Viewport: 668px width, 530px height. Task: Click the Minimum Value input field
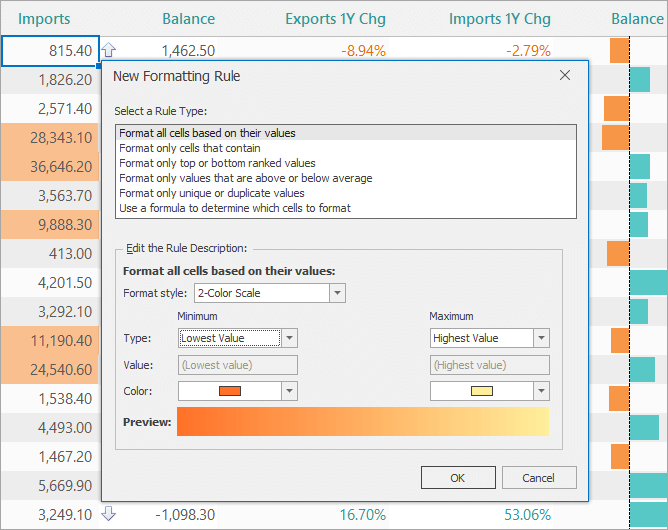237,365
